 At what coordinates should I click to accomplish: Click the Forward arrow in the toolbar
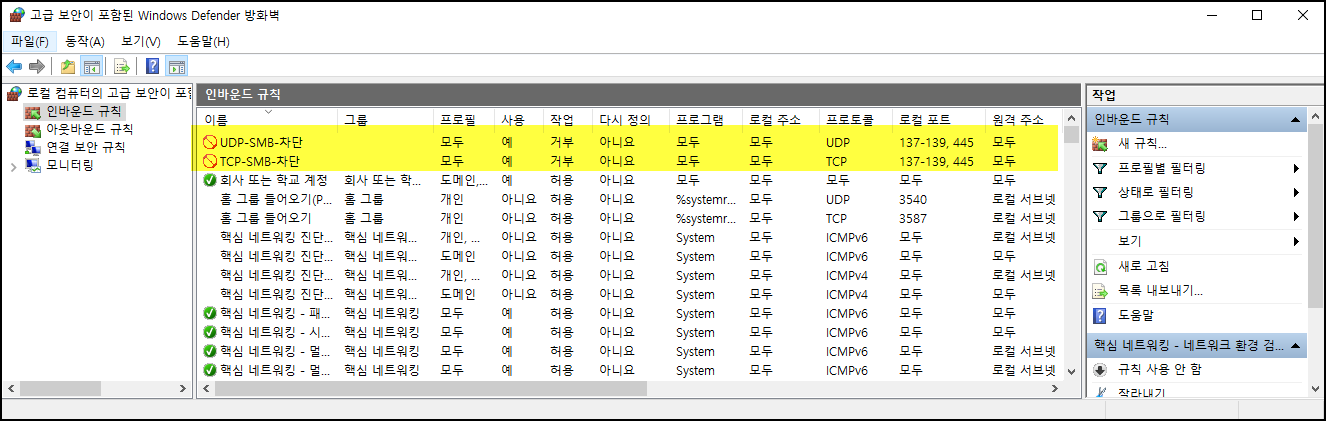pos(37,67)
